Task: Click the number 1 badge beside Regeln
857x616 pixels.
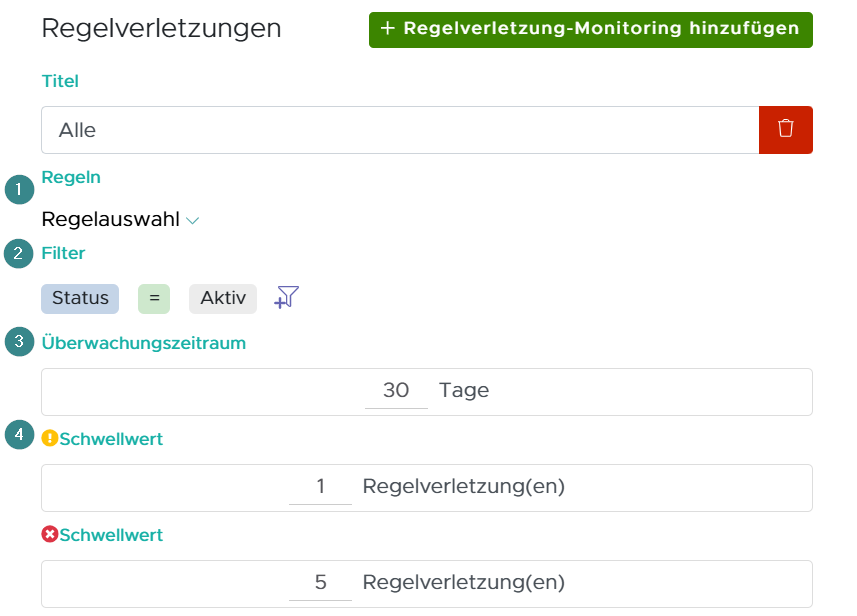Action: coord(19,189)
